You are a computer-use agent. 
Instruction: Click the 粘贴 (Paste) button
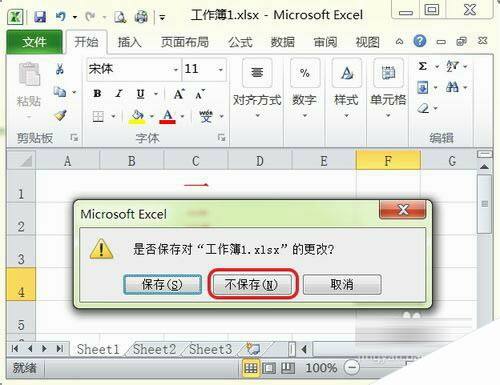29,85
